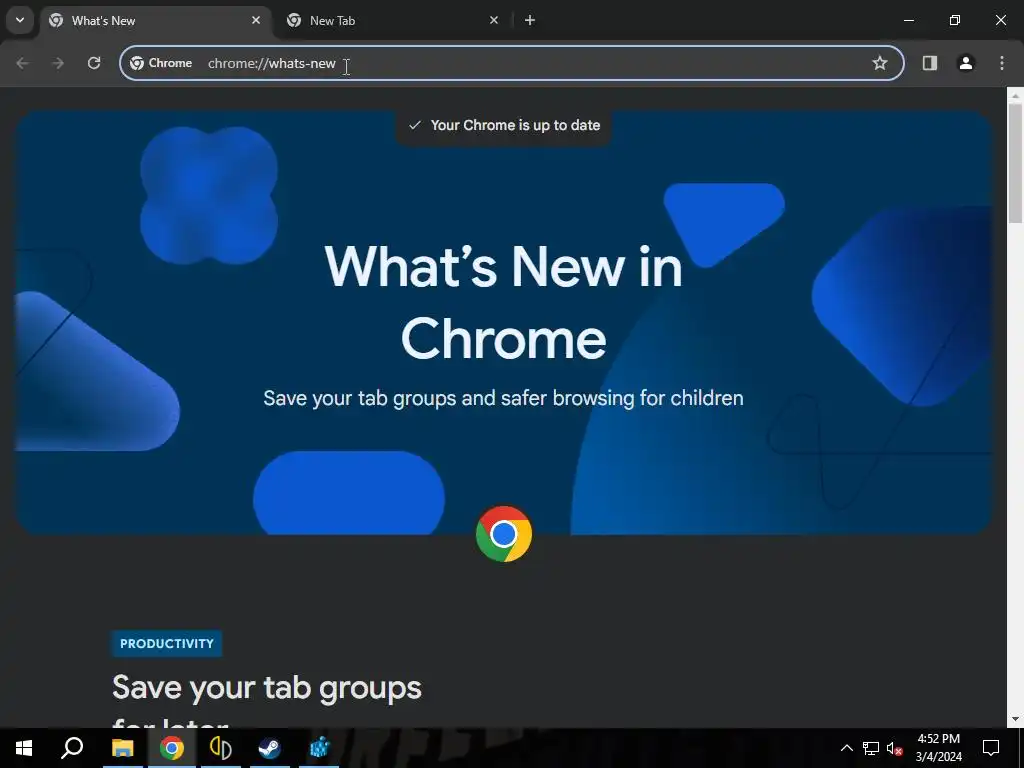View site info via Chrome chip
This screenshot has height=768, width=1024.
[x=161, y=63]
